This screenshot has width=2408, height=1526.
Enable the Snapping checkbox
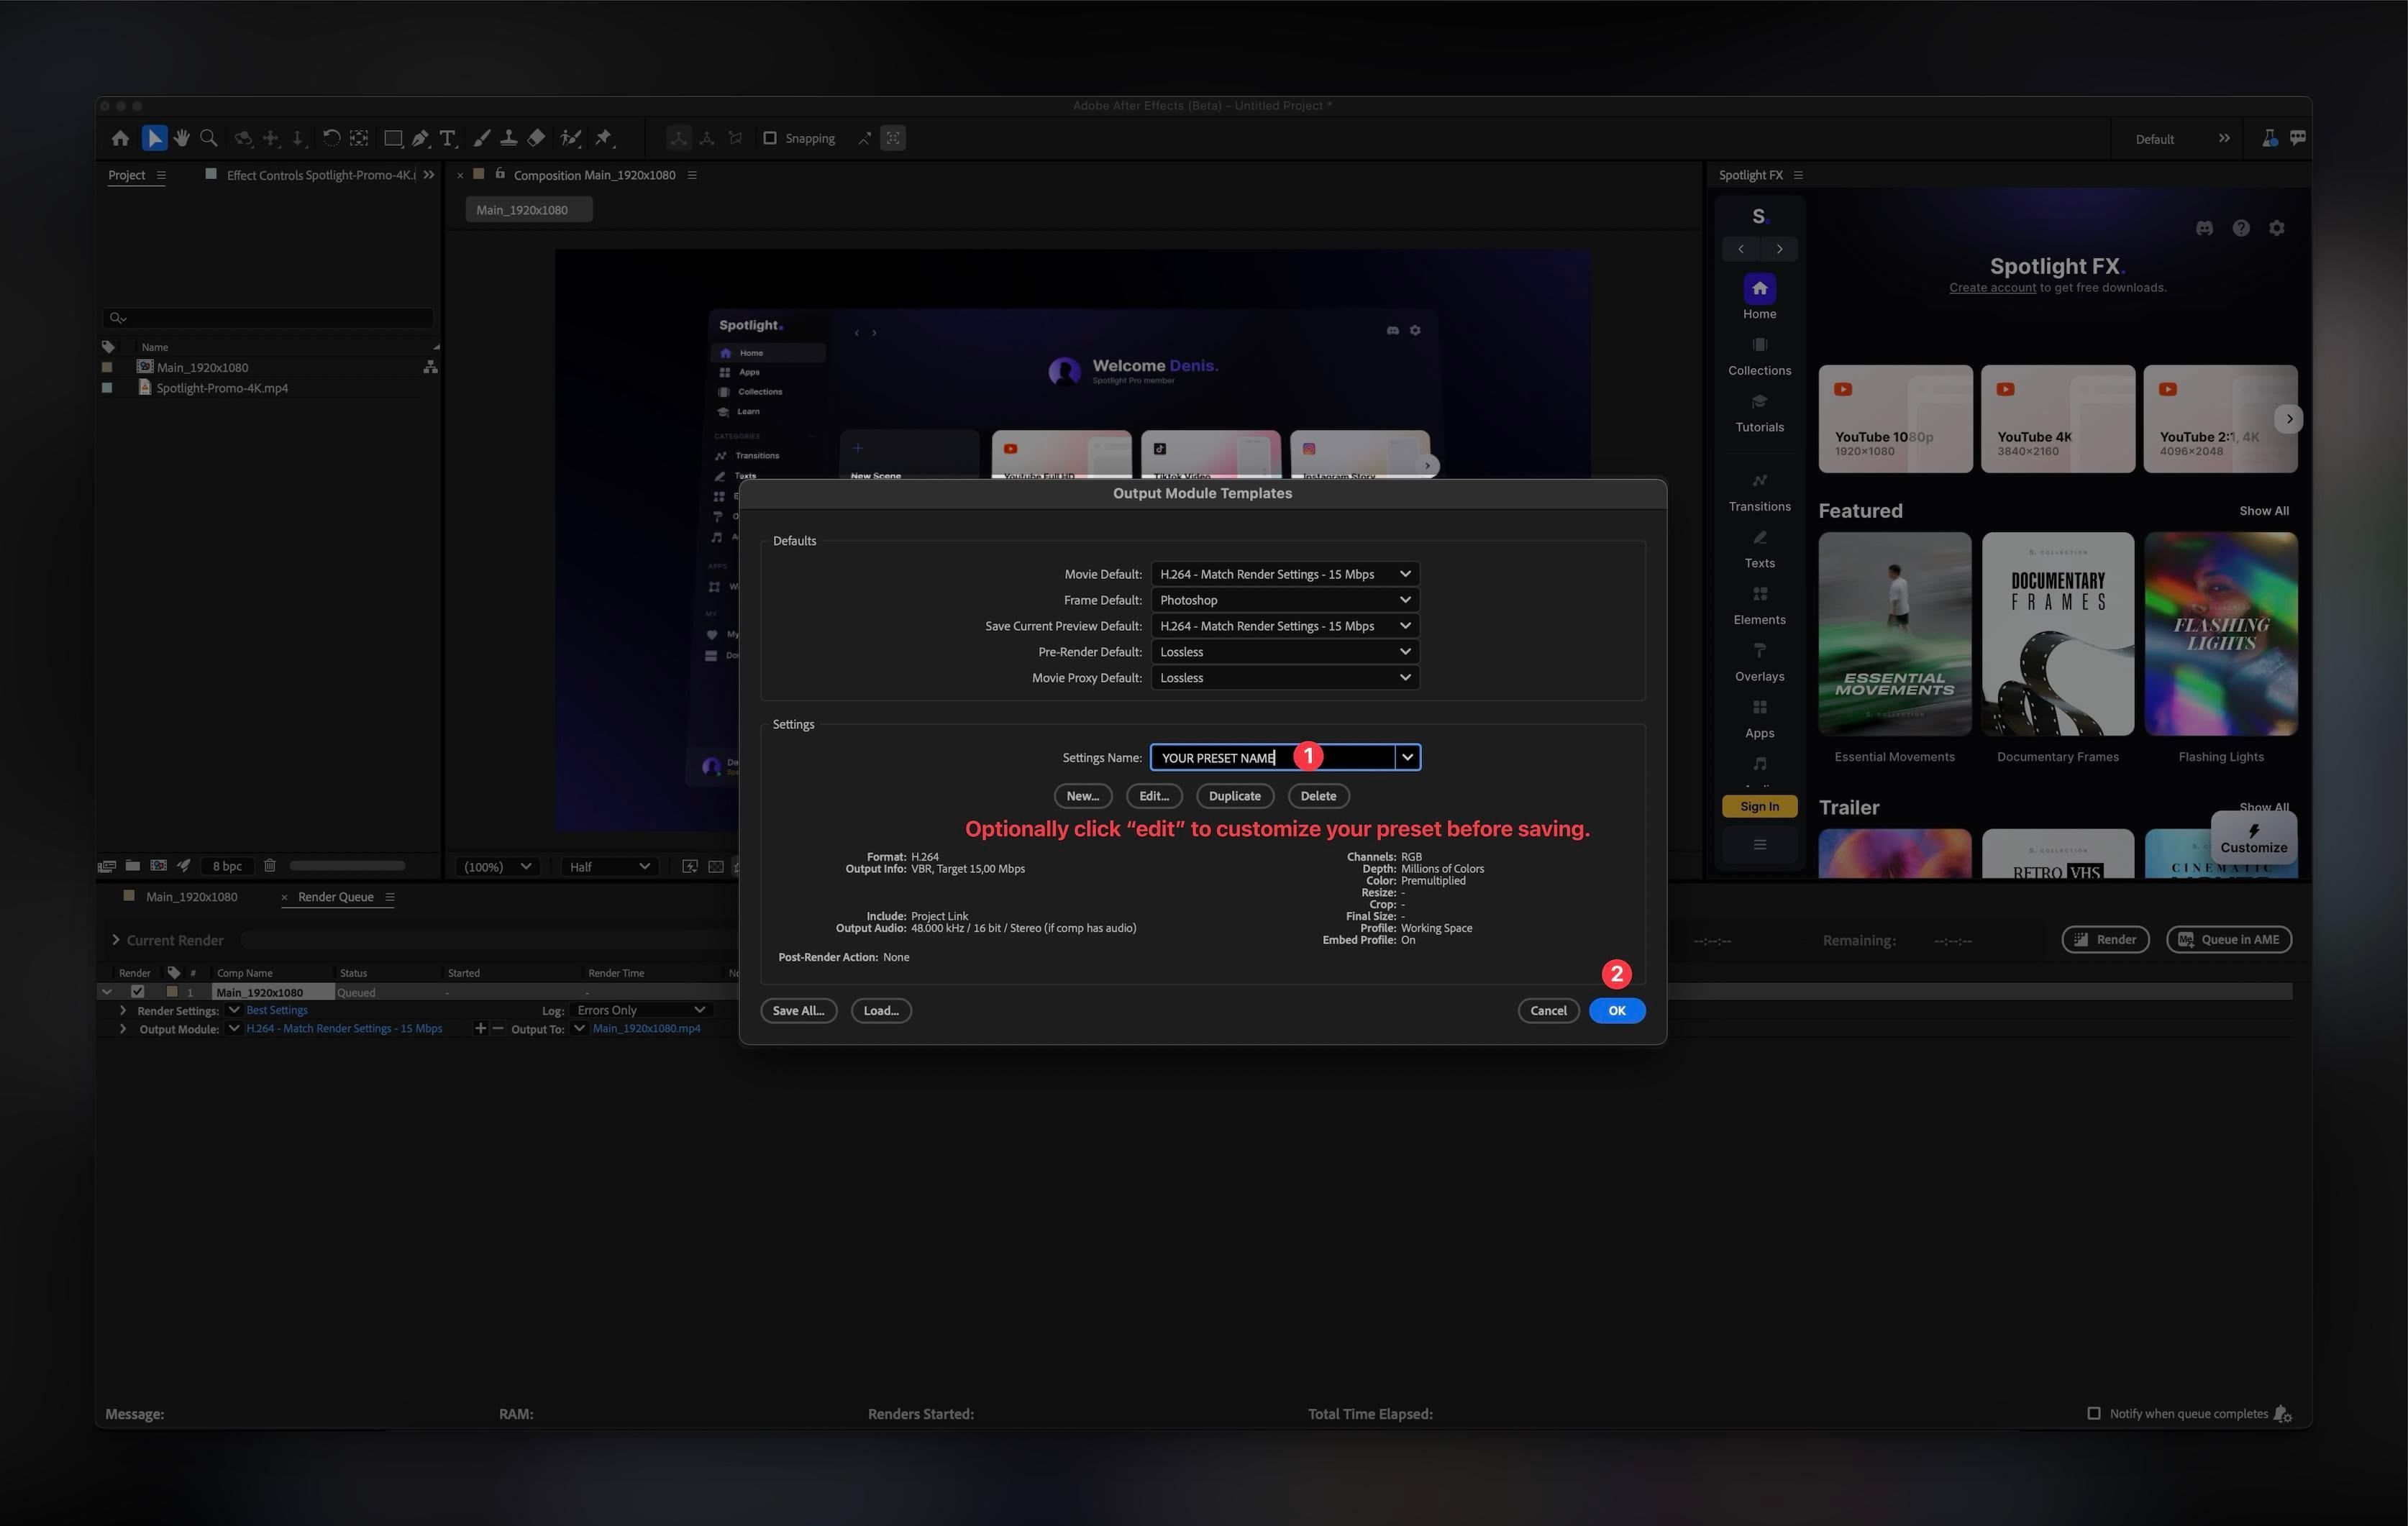[x=770, y=138]
